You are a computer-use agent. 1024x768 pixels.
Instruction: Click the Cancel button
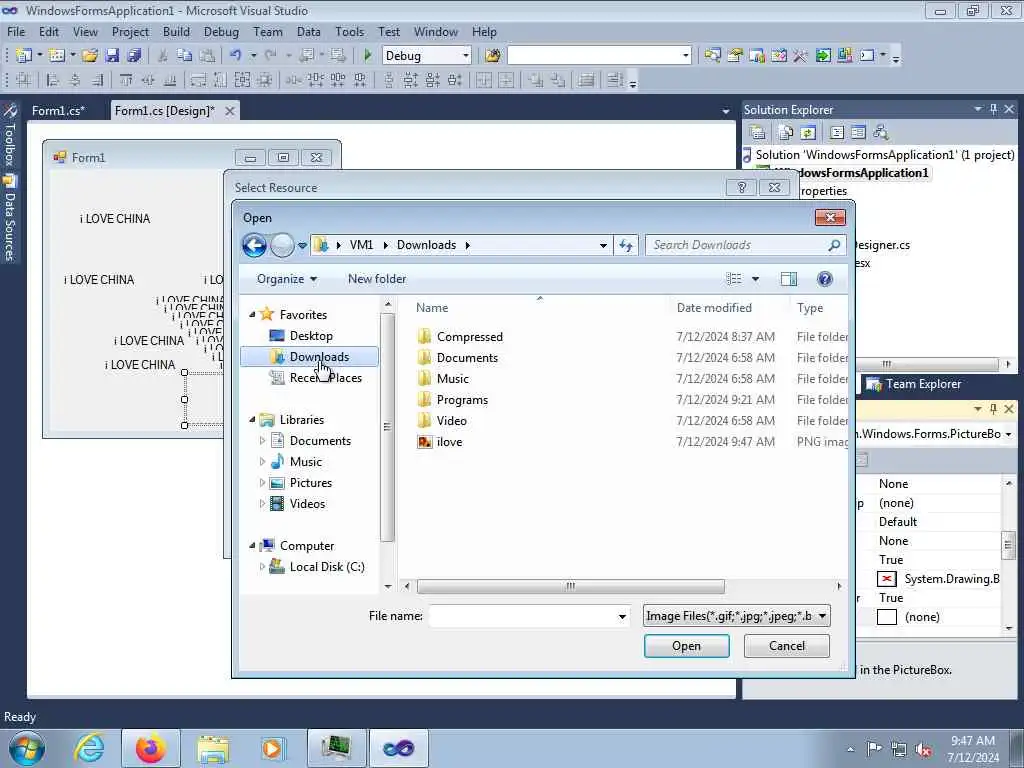tap(786, 646)
